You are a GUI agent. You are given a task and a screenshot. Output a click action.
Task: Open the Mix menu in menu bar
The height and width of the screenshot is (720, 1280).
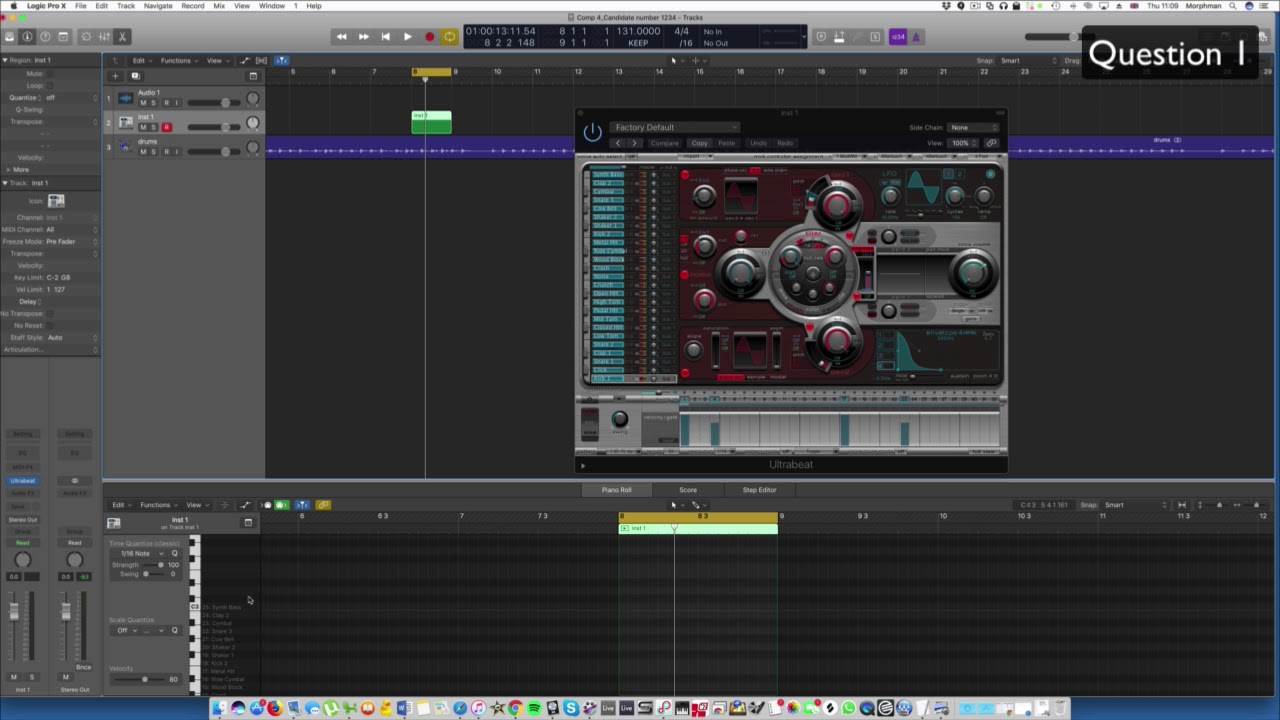coord(219,6)
